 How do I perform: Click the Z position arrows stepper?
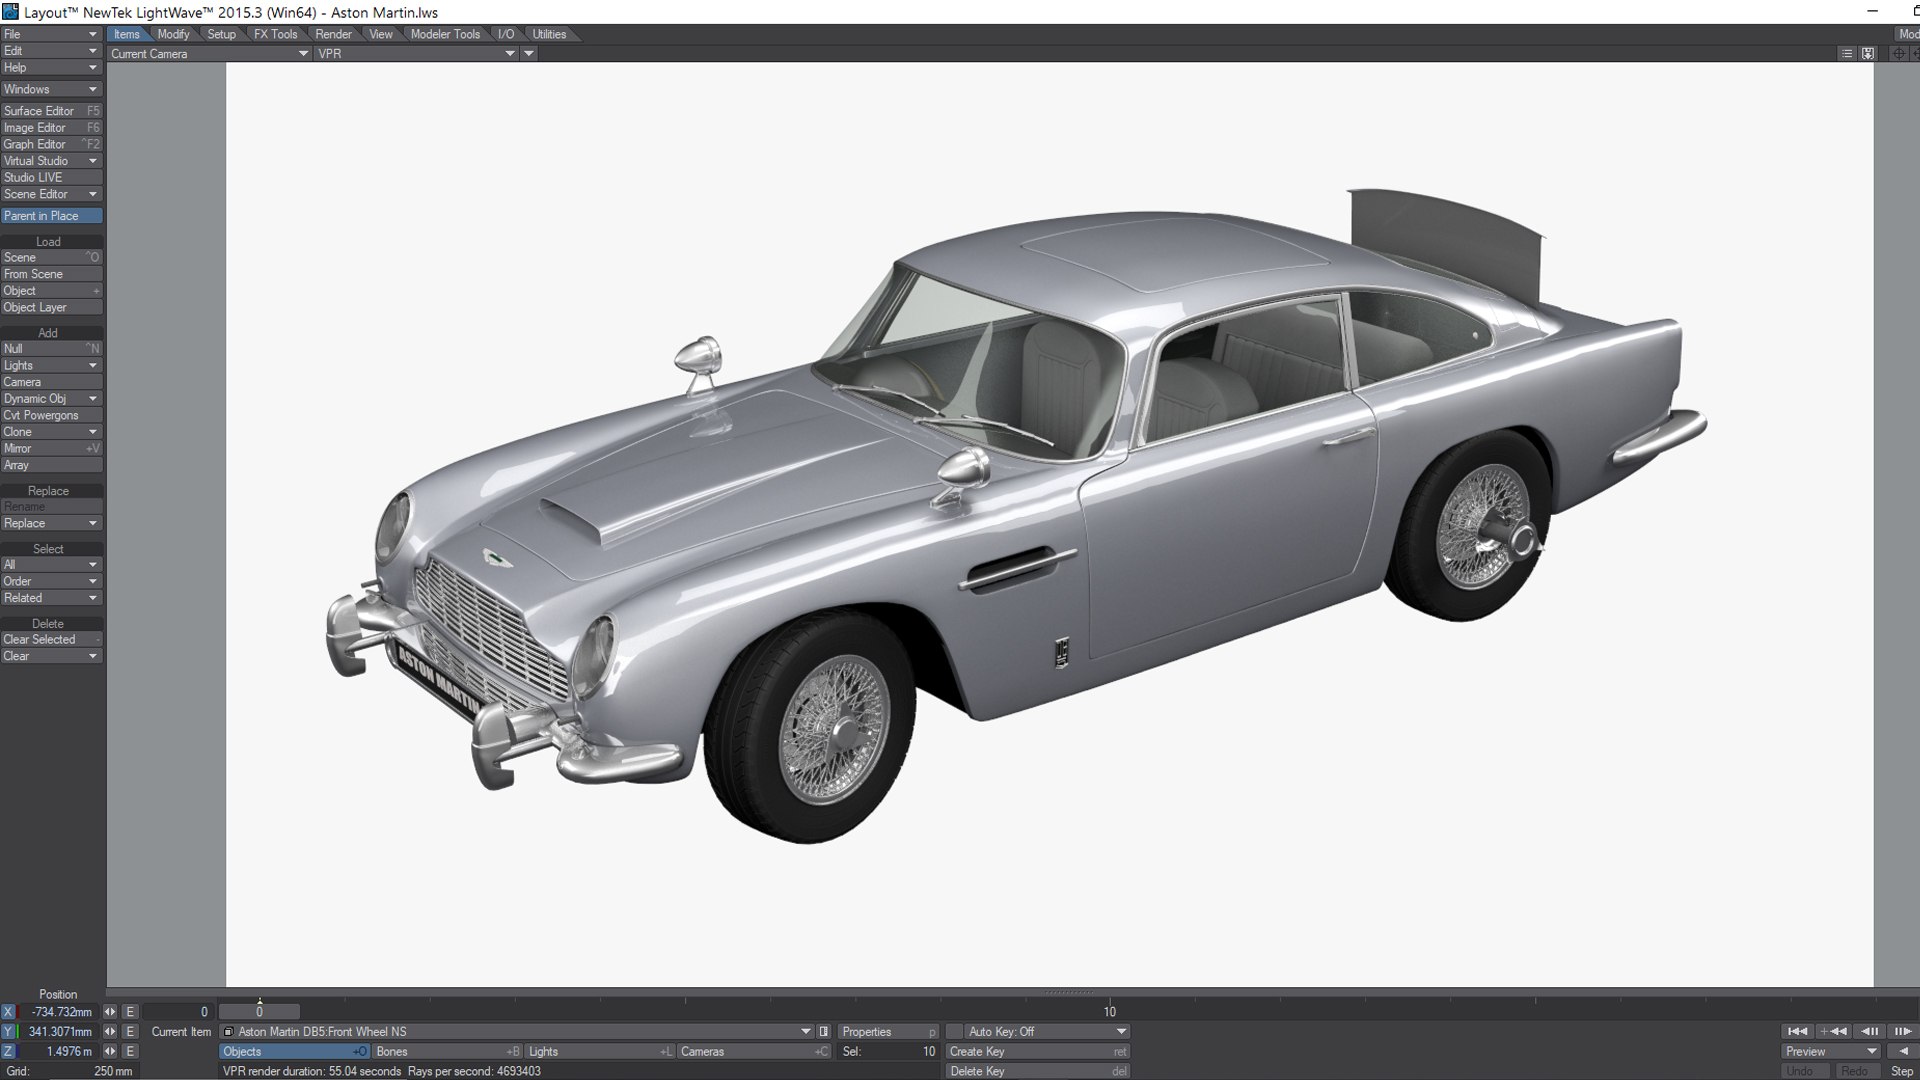click(x=110, y=1051)
